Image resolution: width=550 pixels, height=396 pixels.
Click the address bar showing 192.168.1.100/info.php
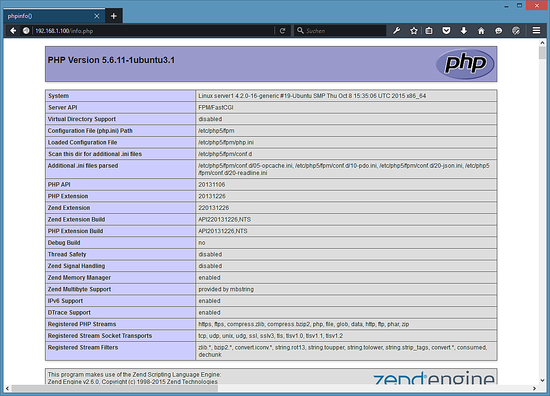pos(154,31)
